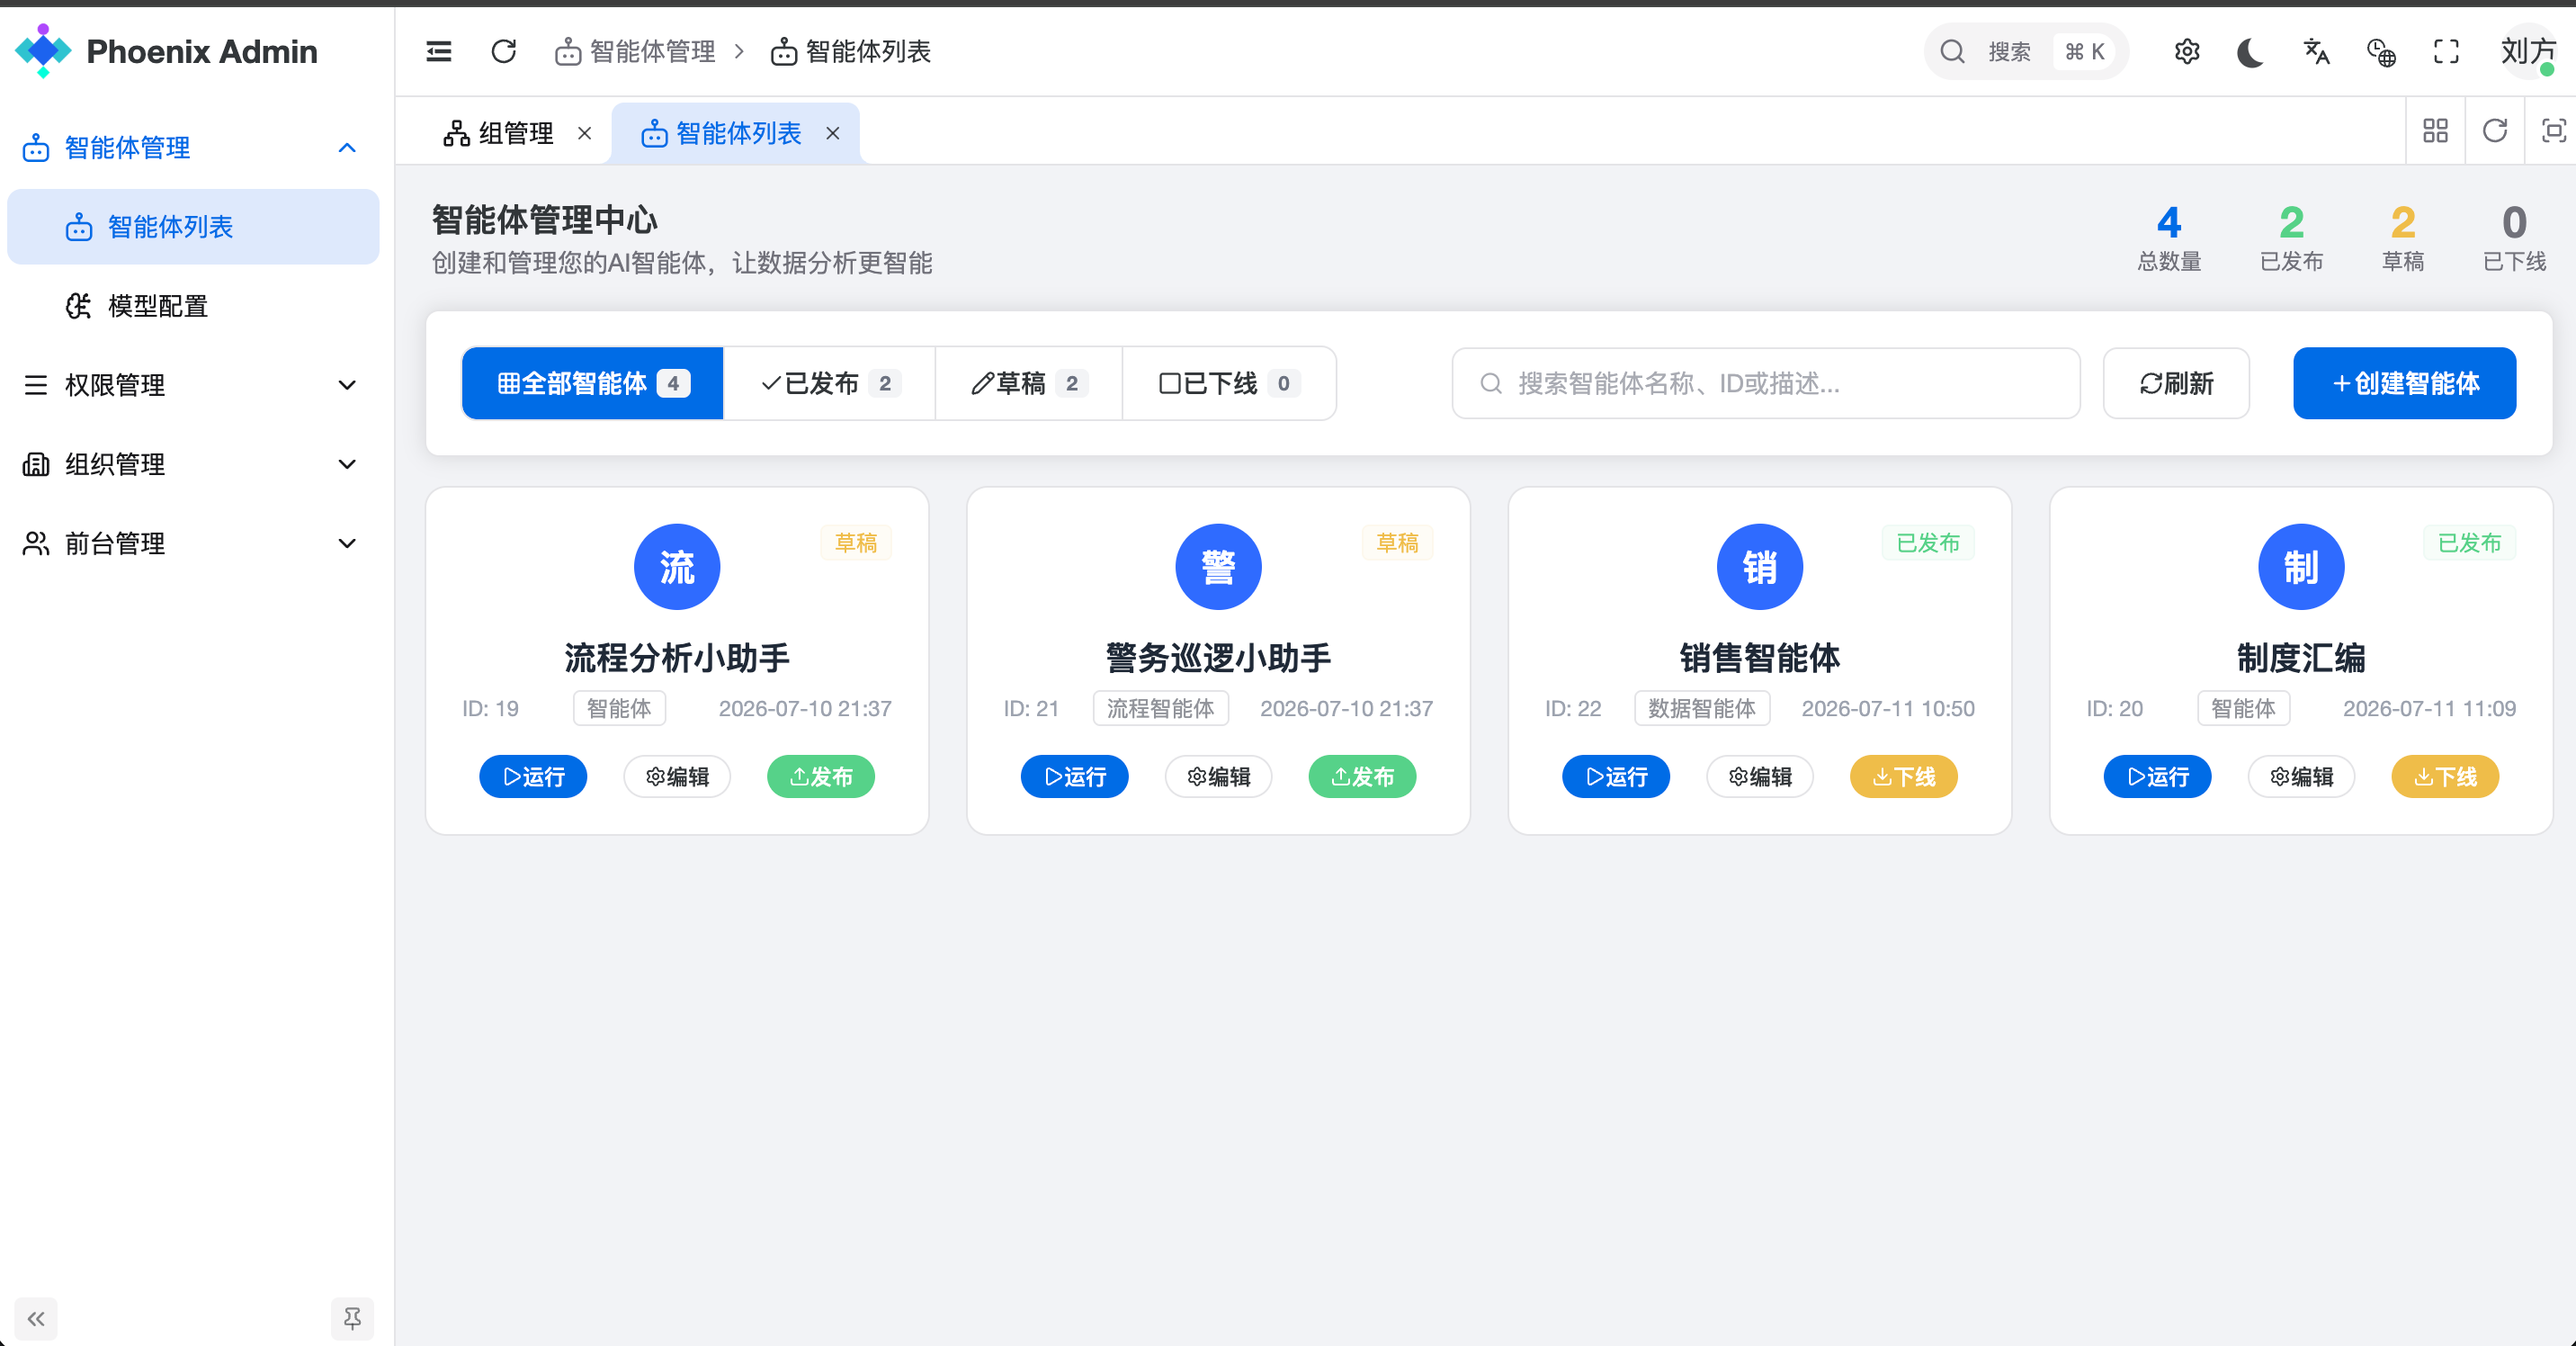The height and width of the screenshot is (1346, 2576).
Task: Click 销 avatar of 销售智能体
Action: coord(1760,567)
